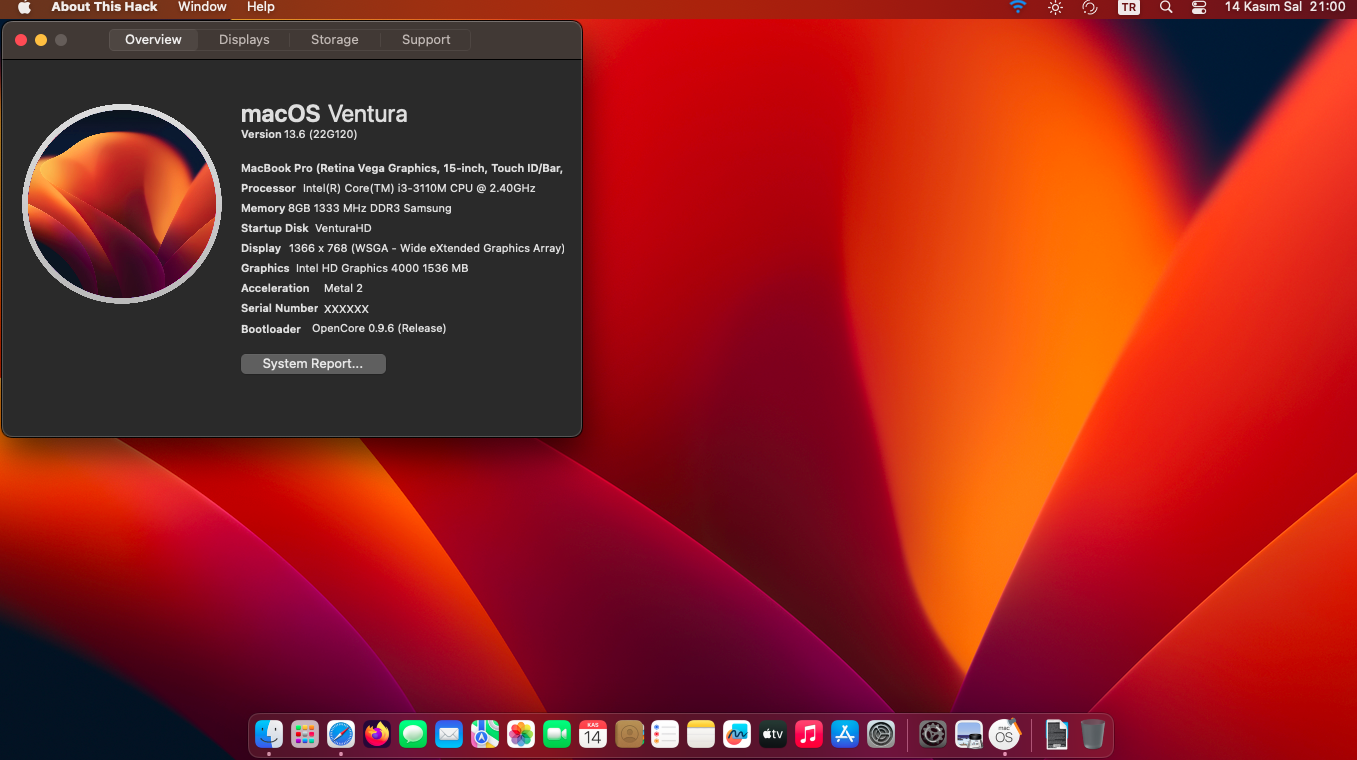Open the Music app in dock
The height and width of the screenshot is (760, 1357).
[x=809, y=734]
